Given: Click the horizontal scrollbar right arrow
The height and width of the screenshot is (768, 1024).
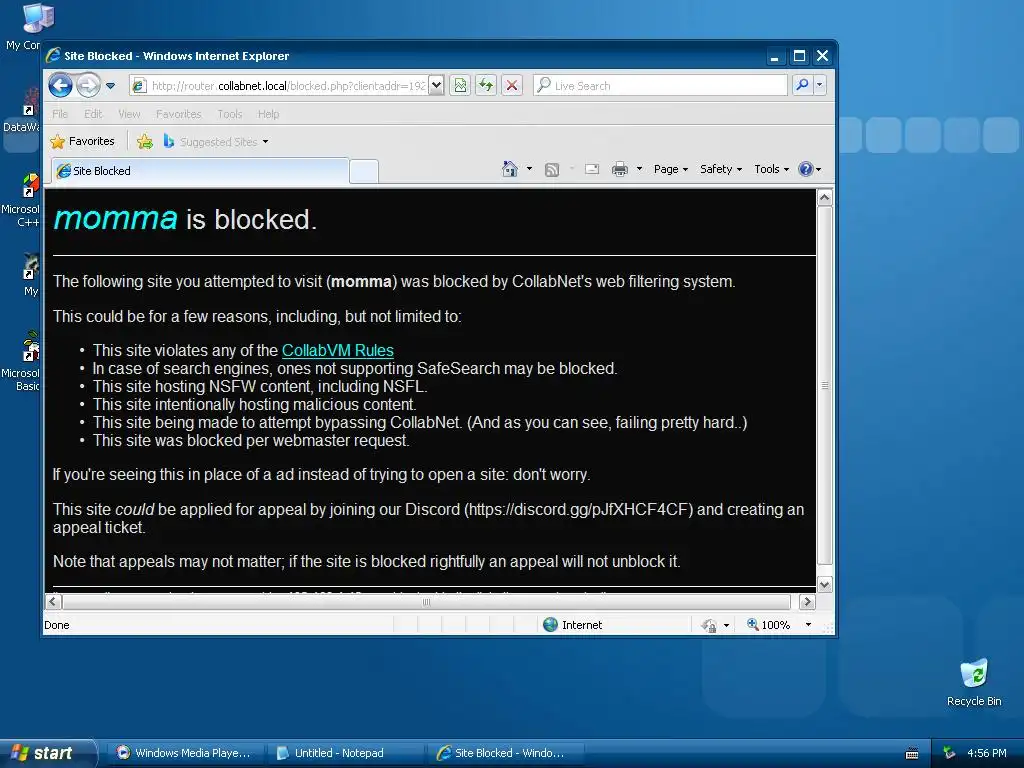Looking at the screenshot, I should click(807, 601).
